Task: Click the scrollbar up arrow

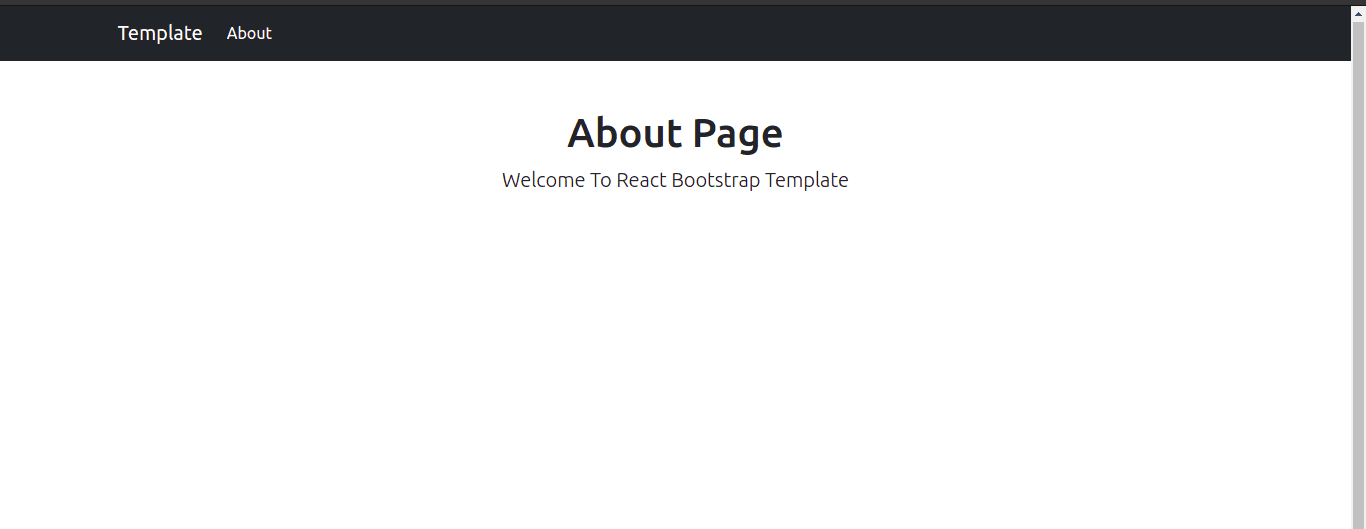Action: point(1358,13)
